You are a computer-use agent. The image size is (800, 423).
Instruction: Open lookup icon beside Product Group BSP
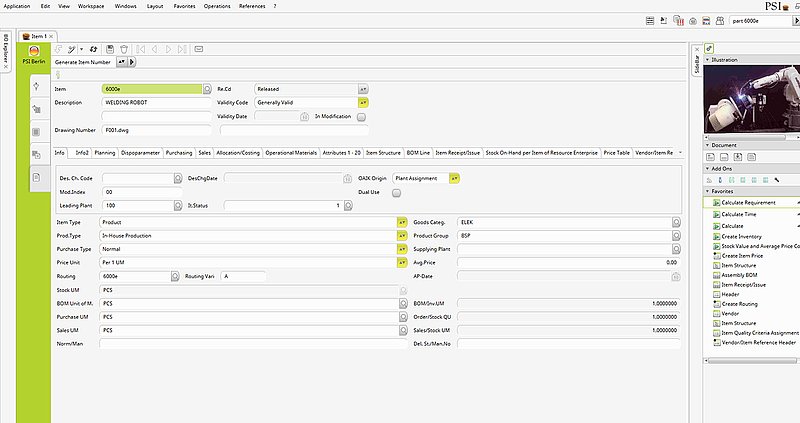click(676, 236)
